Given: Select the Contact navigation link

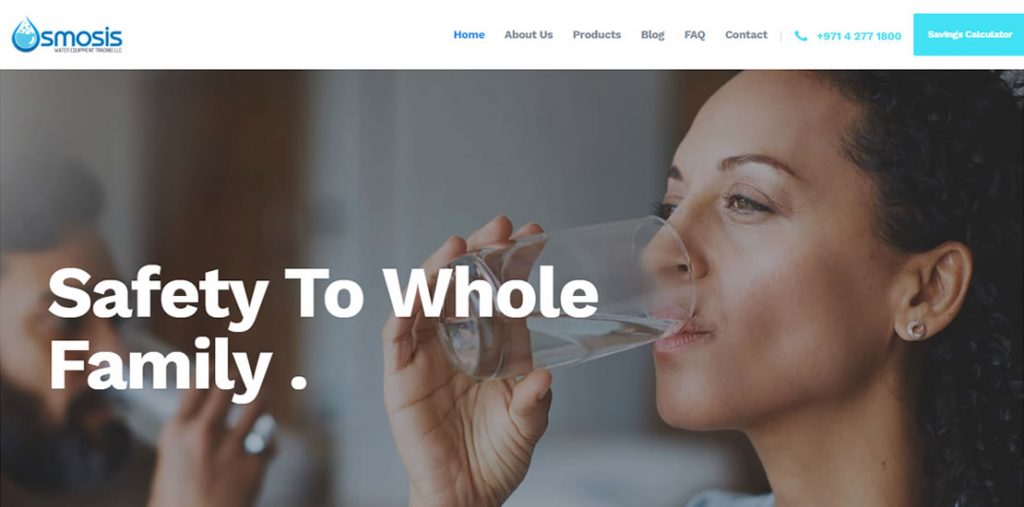Looking at the screenshot, I should 746,35.
